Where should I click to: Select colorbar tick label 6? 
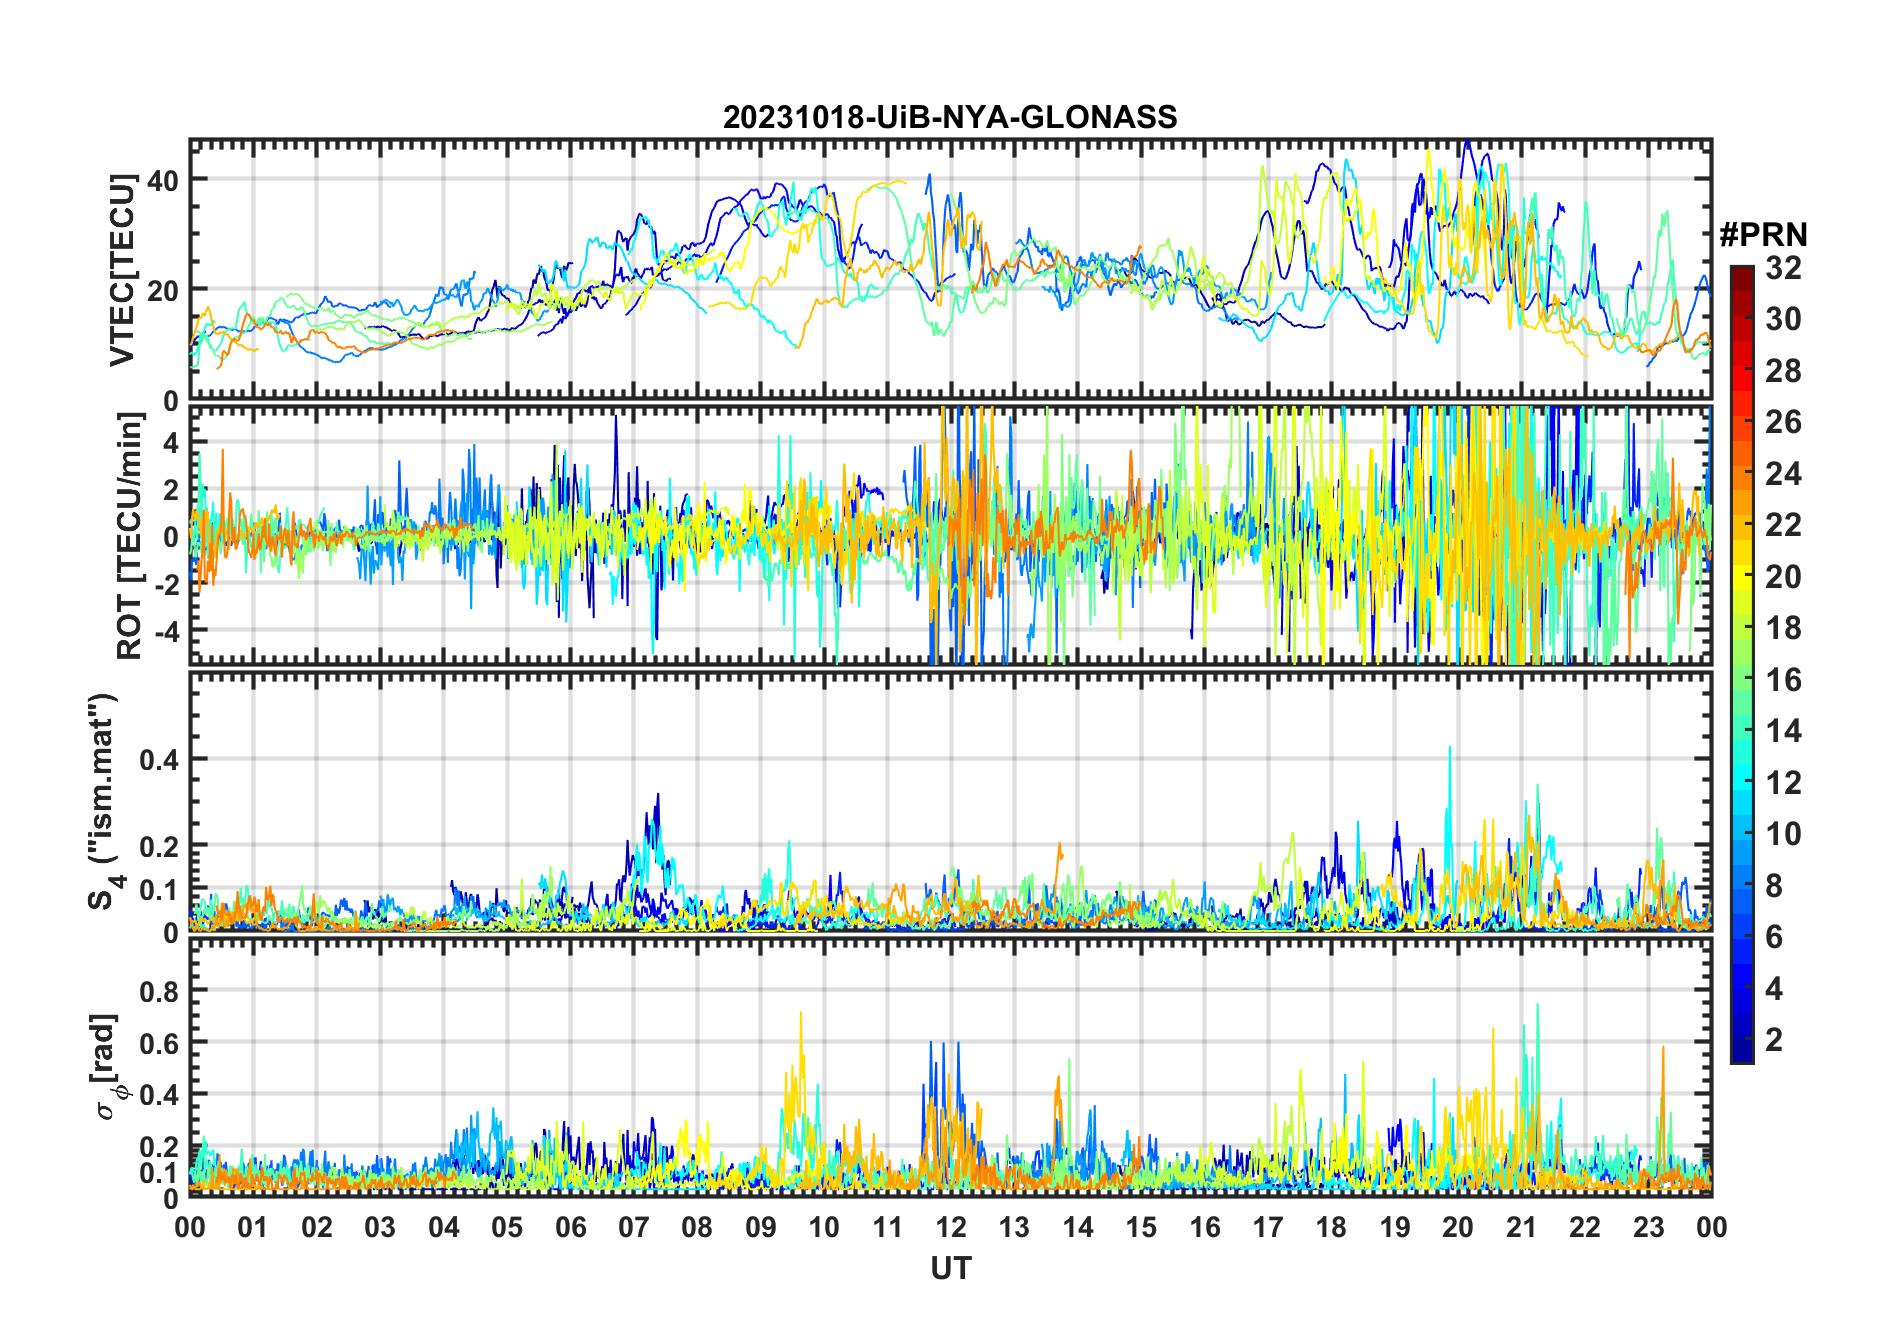(1774, 937)
